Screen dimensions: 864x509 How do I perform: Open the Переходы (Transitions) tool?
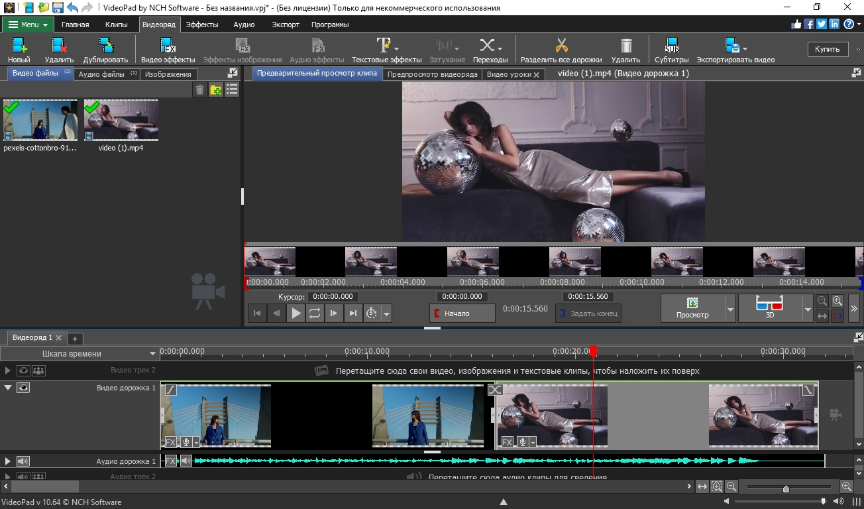[490, 50]
